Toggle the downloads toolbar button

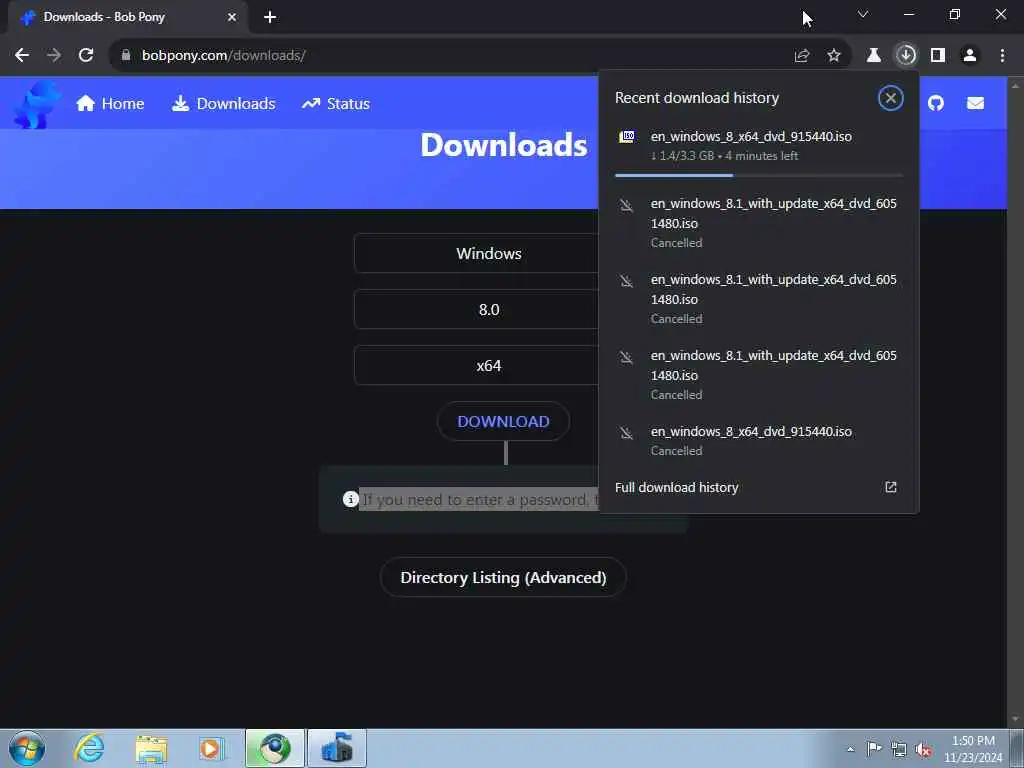point(906,56)
